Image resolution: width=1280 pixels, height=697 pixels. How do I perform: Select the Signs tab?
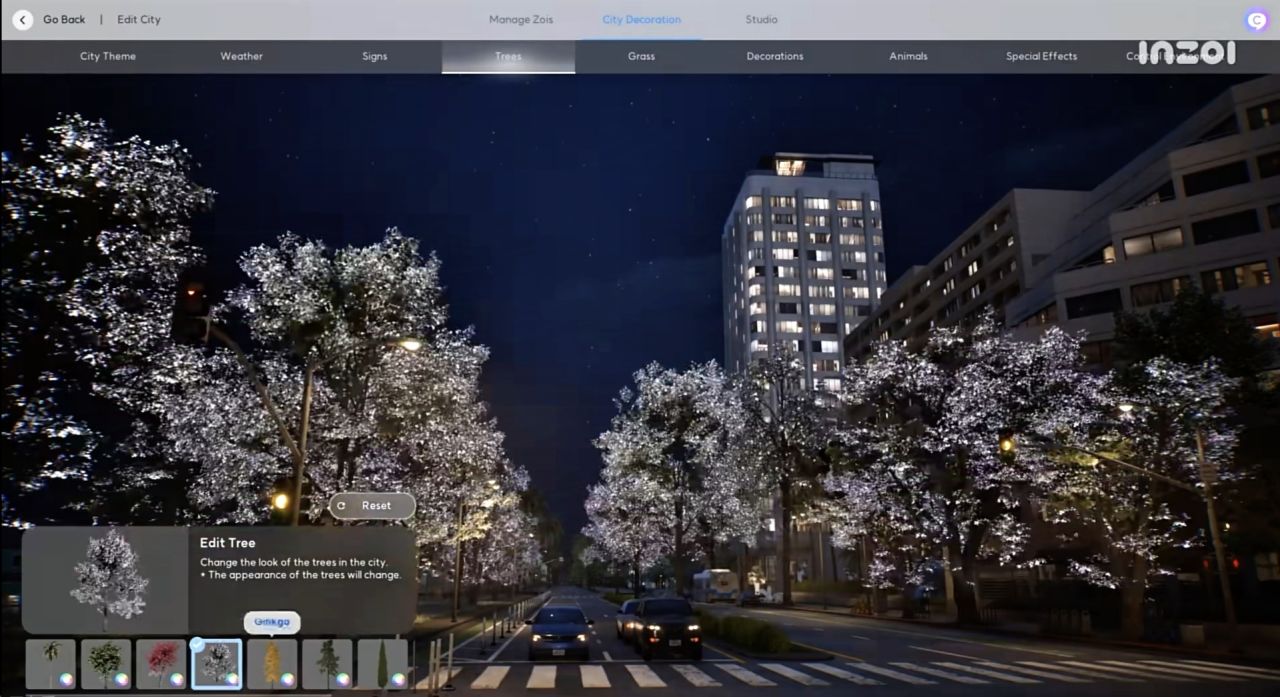(375, 56)
